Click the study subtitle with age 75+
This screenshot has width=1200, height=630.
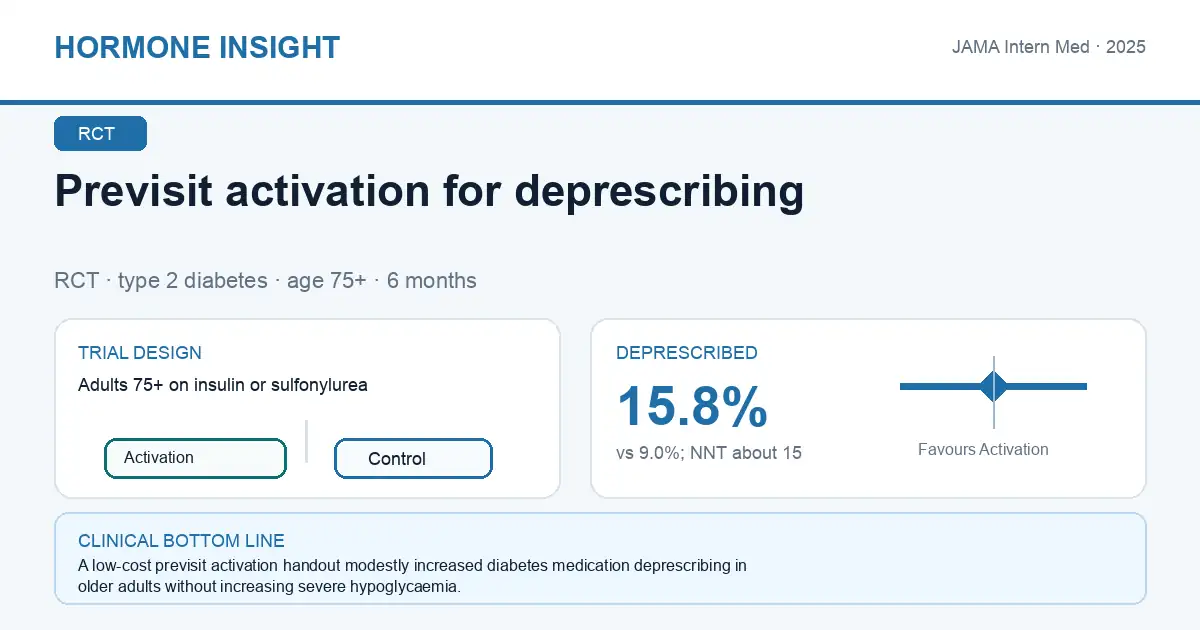(265, 281)
